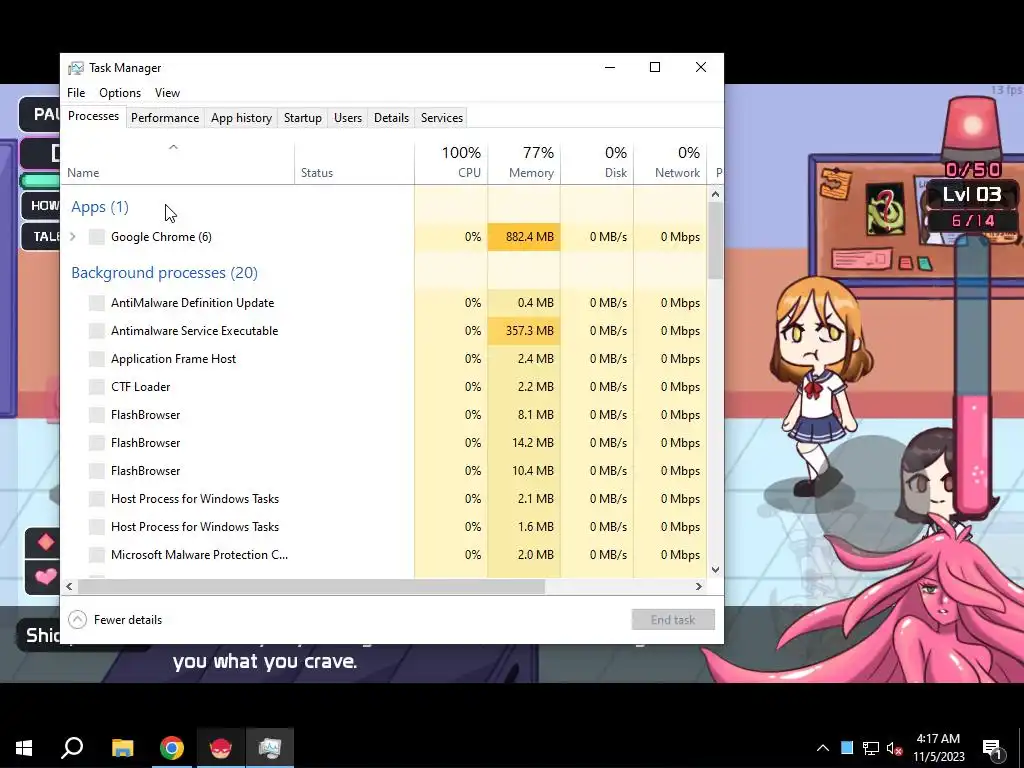This screenshot has height=768, width=1024.
Task: Click the Task Manager taskbar button
Action: coord(270,748)
